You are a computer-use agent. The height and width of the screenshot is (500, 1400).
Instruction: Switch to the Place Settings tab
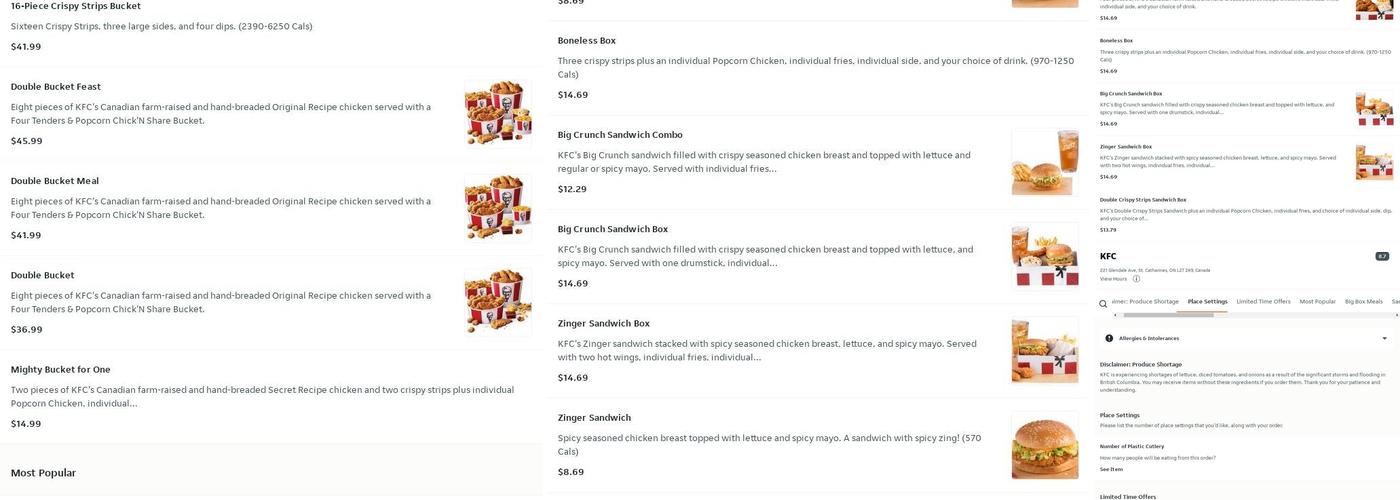(1207, 301)
